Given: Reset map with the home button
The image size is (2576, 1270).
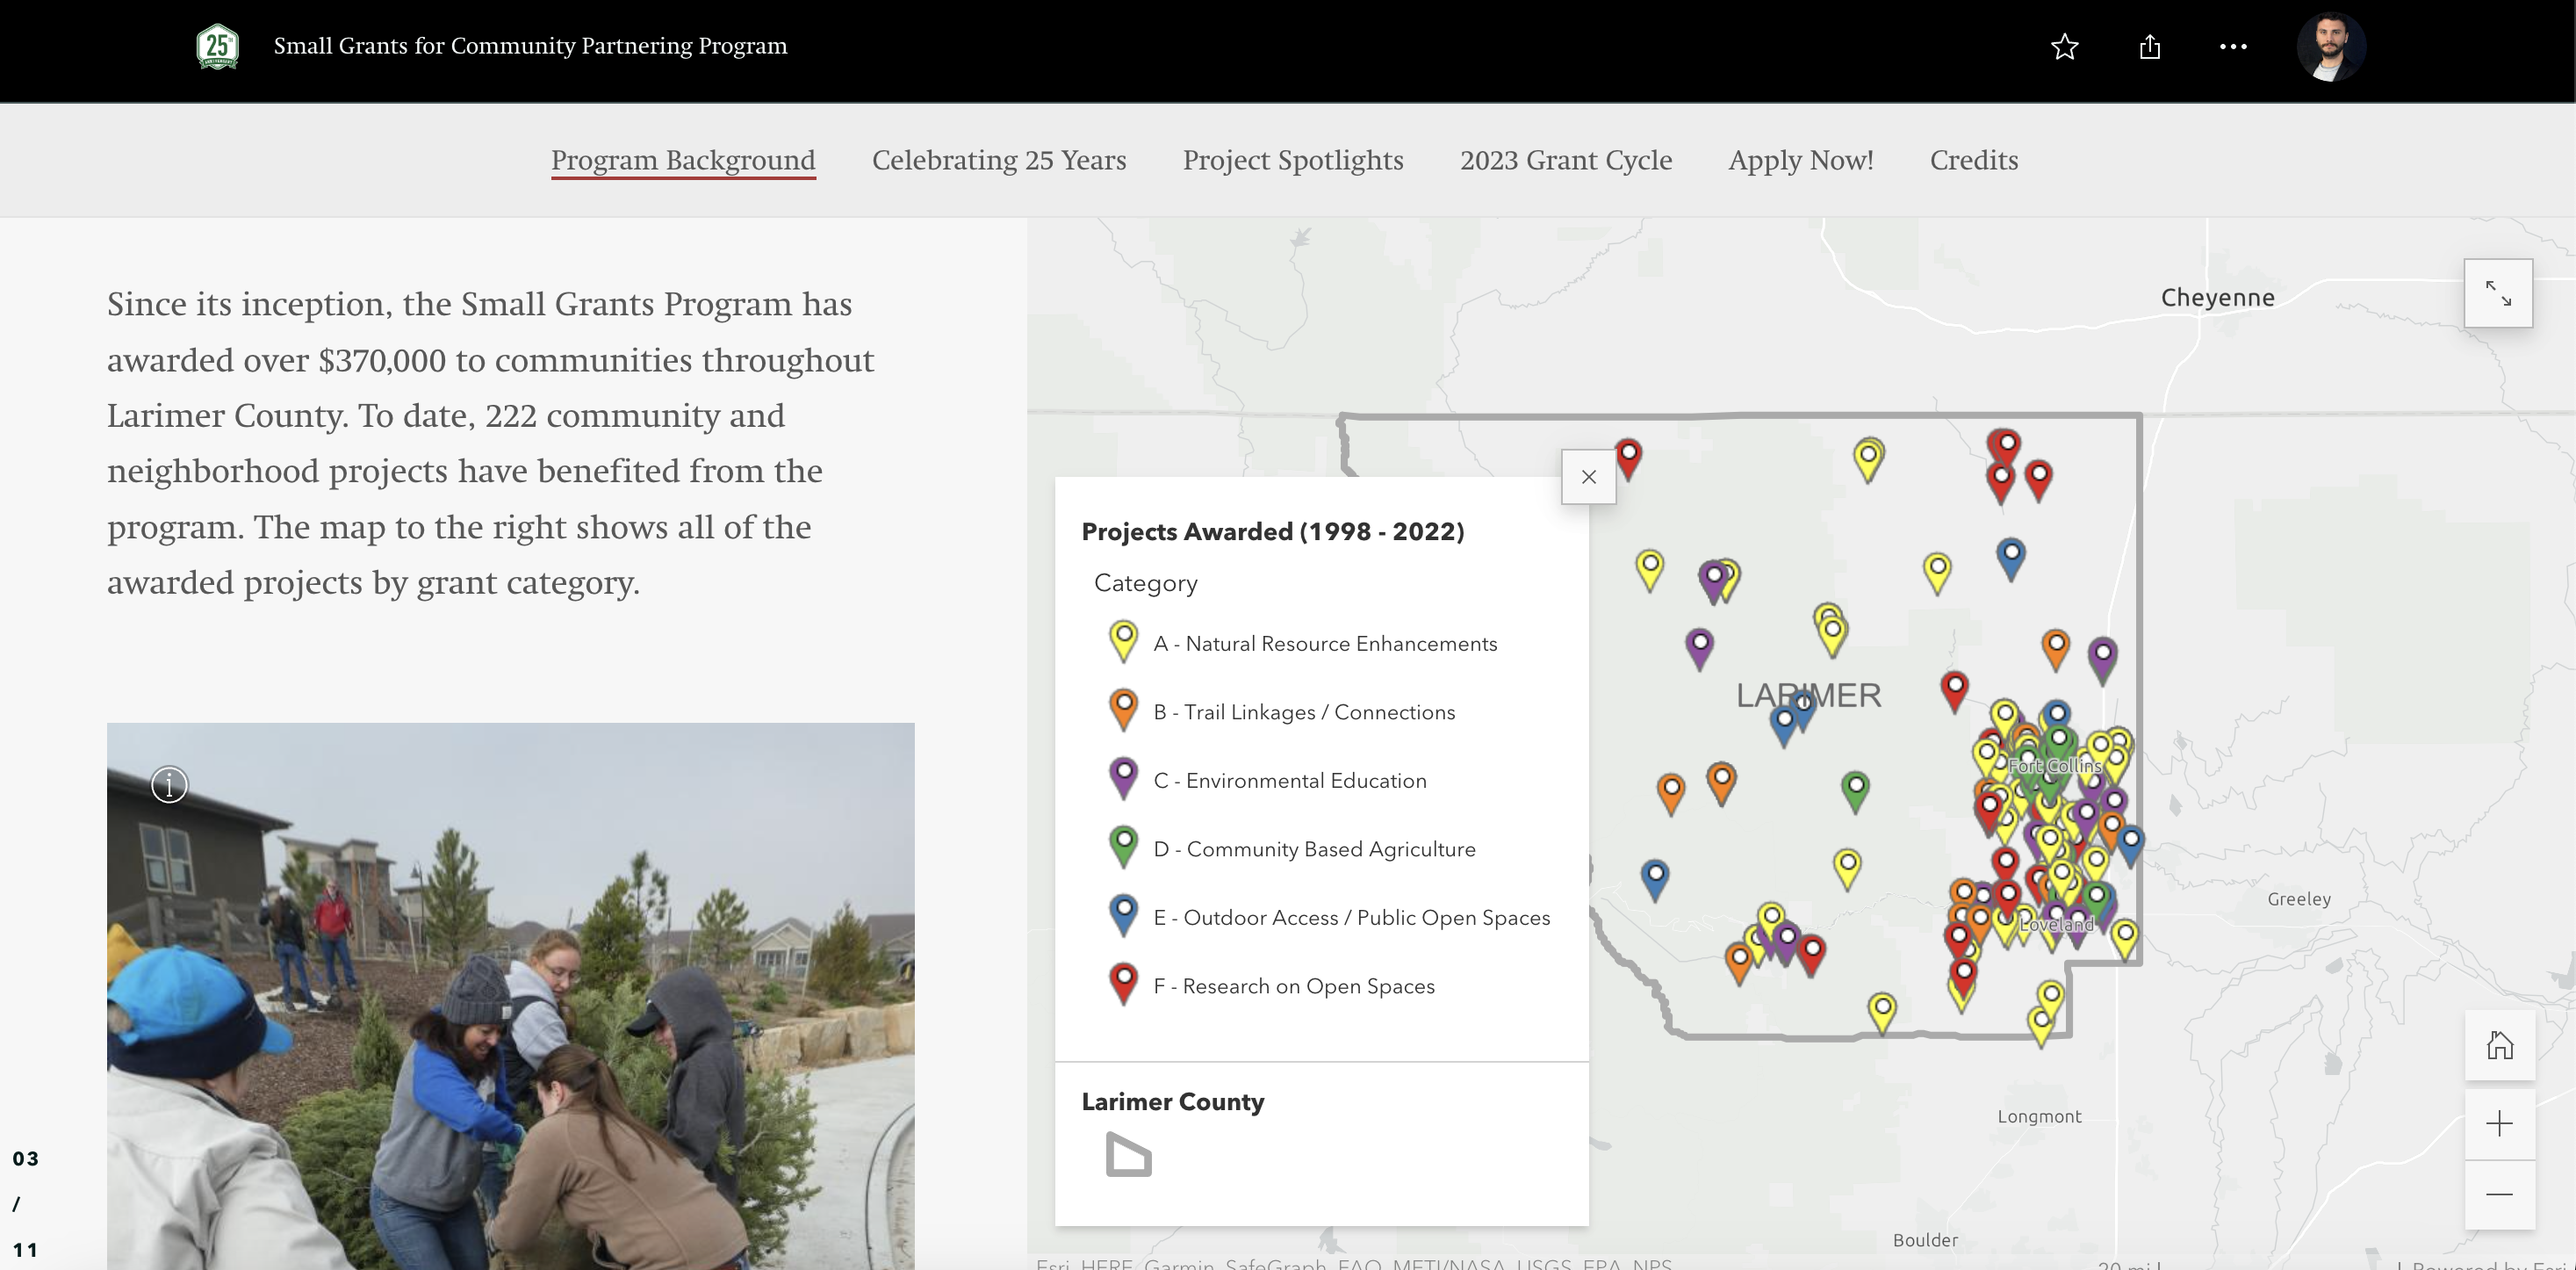Looking at the screenshot, I should point(2499,1046).
